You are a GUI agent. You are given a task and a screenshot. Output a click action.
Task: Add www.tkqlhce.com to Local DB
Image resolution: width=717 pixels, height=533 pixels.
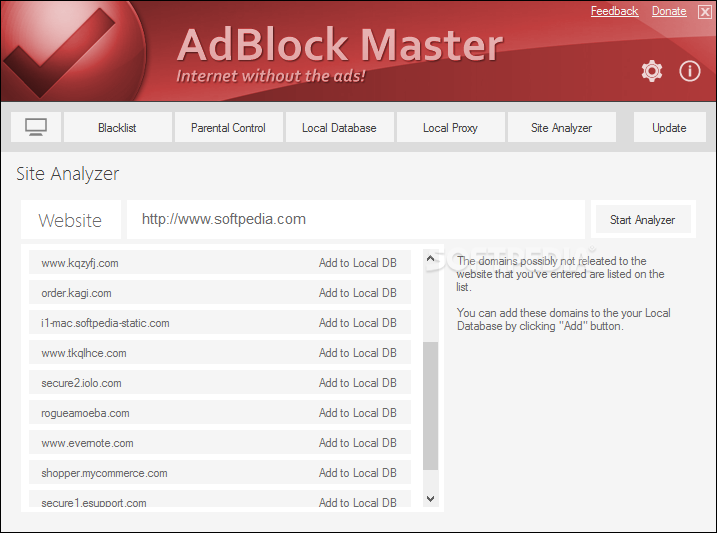(x=358, y=353)
